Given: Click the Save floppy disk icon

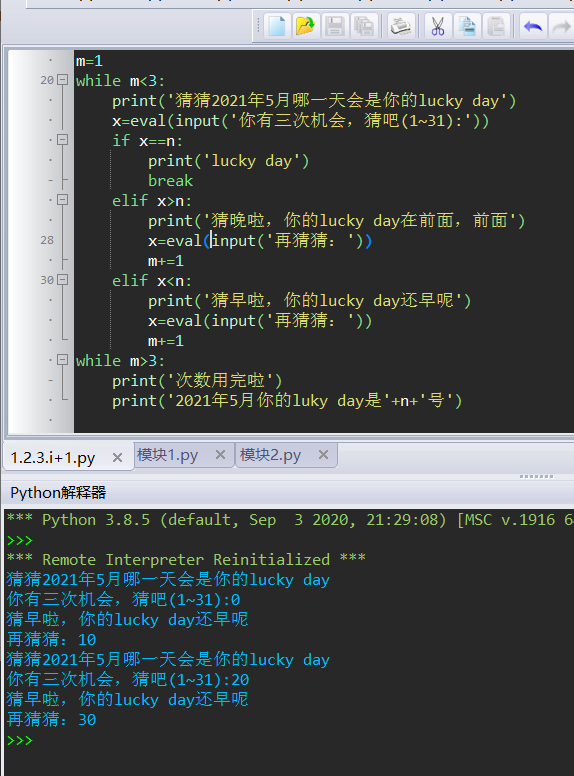Looking at the screenshot, I should [335, 26].
